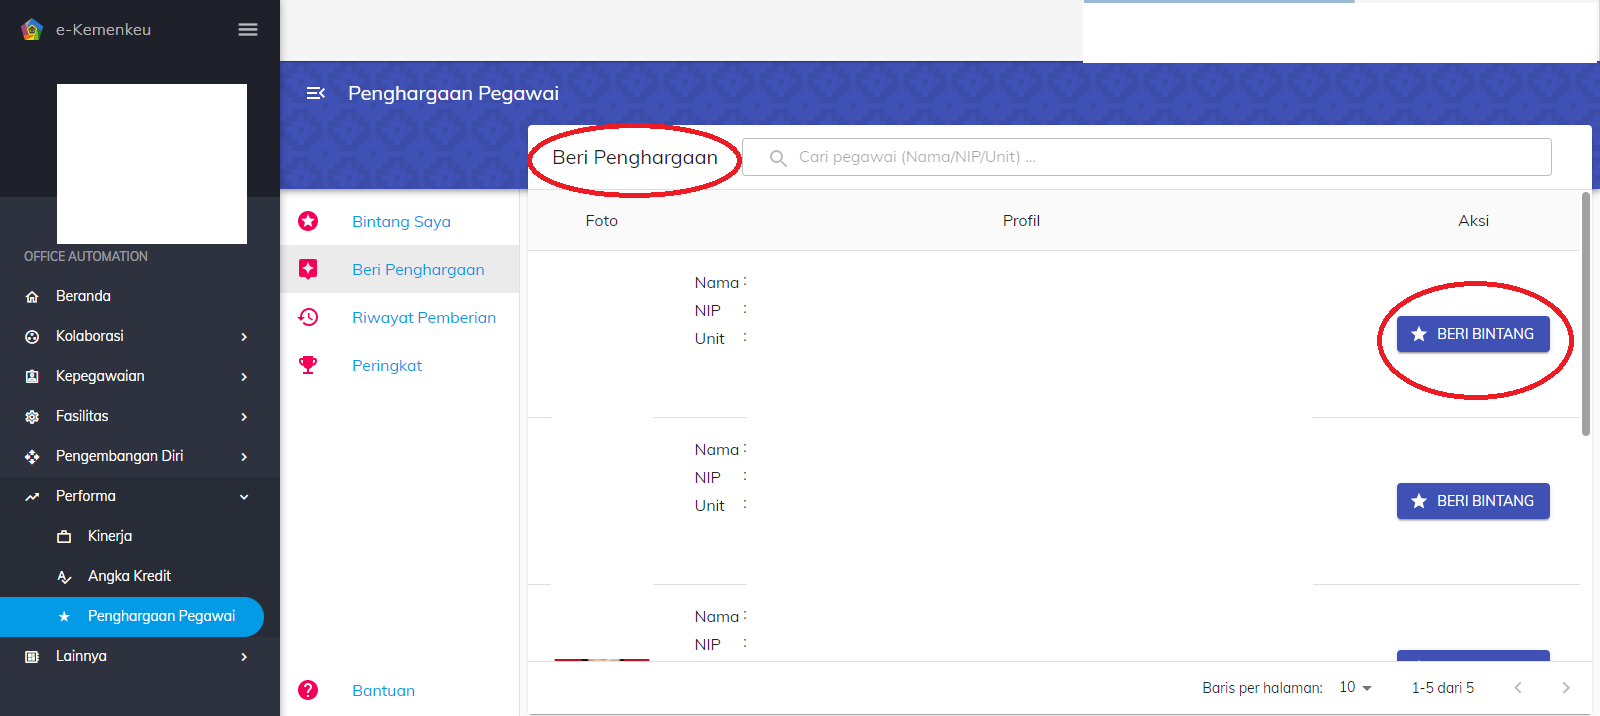Click the second BERI BINTANG button
This screenshot has height=716, width=1600.
pos(1472,501)
